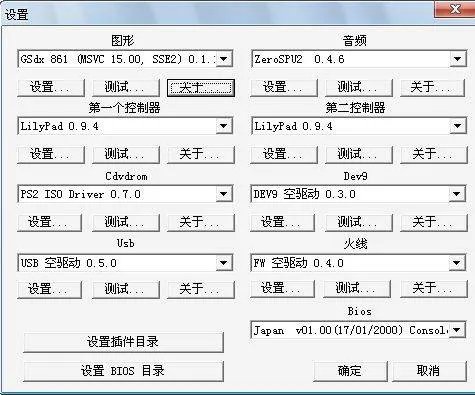Run 测试 for 音频 plugin
The height and width of the screenshot is (395, 475).
tap(359, 87)
